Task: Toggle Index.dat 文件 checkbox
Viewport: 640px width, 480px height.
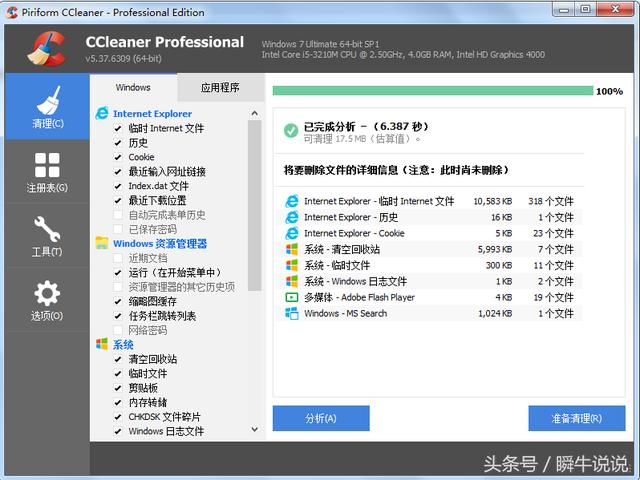Action: pyautogui.click(x=118, y=186)
